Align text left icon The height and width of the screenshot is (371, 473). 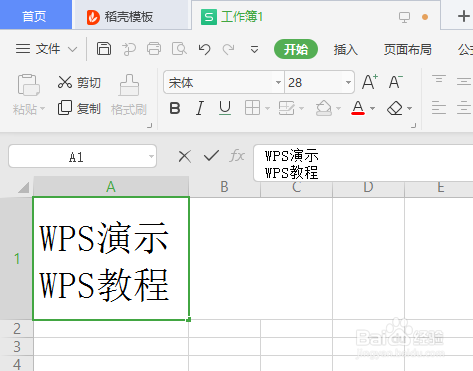point(439,108)
